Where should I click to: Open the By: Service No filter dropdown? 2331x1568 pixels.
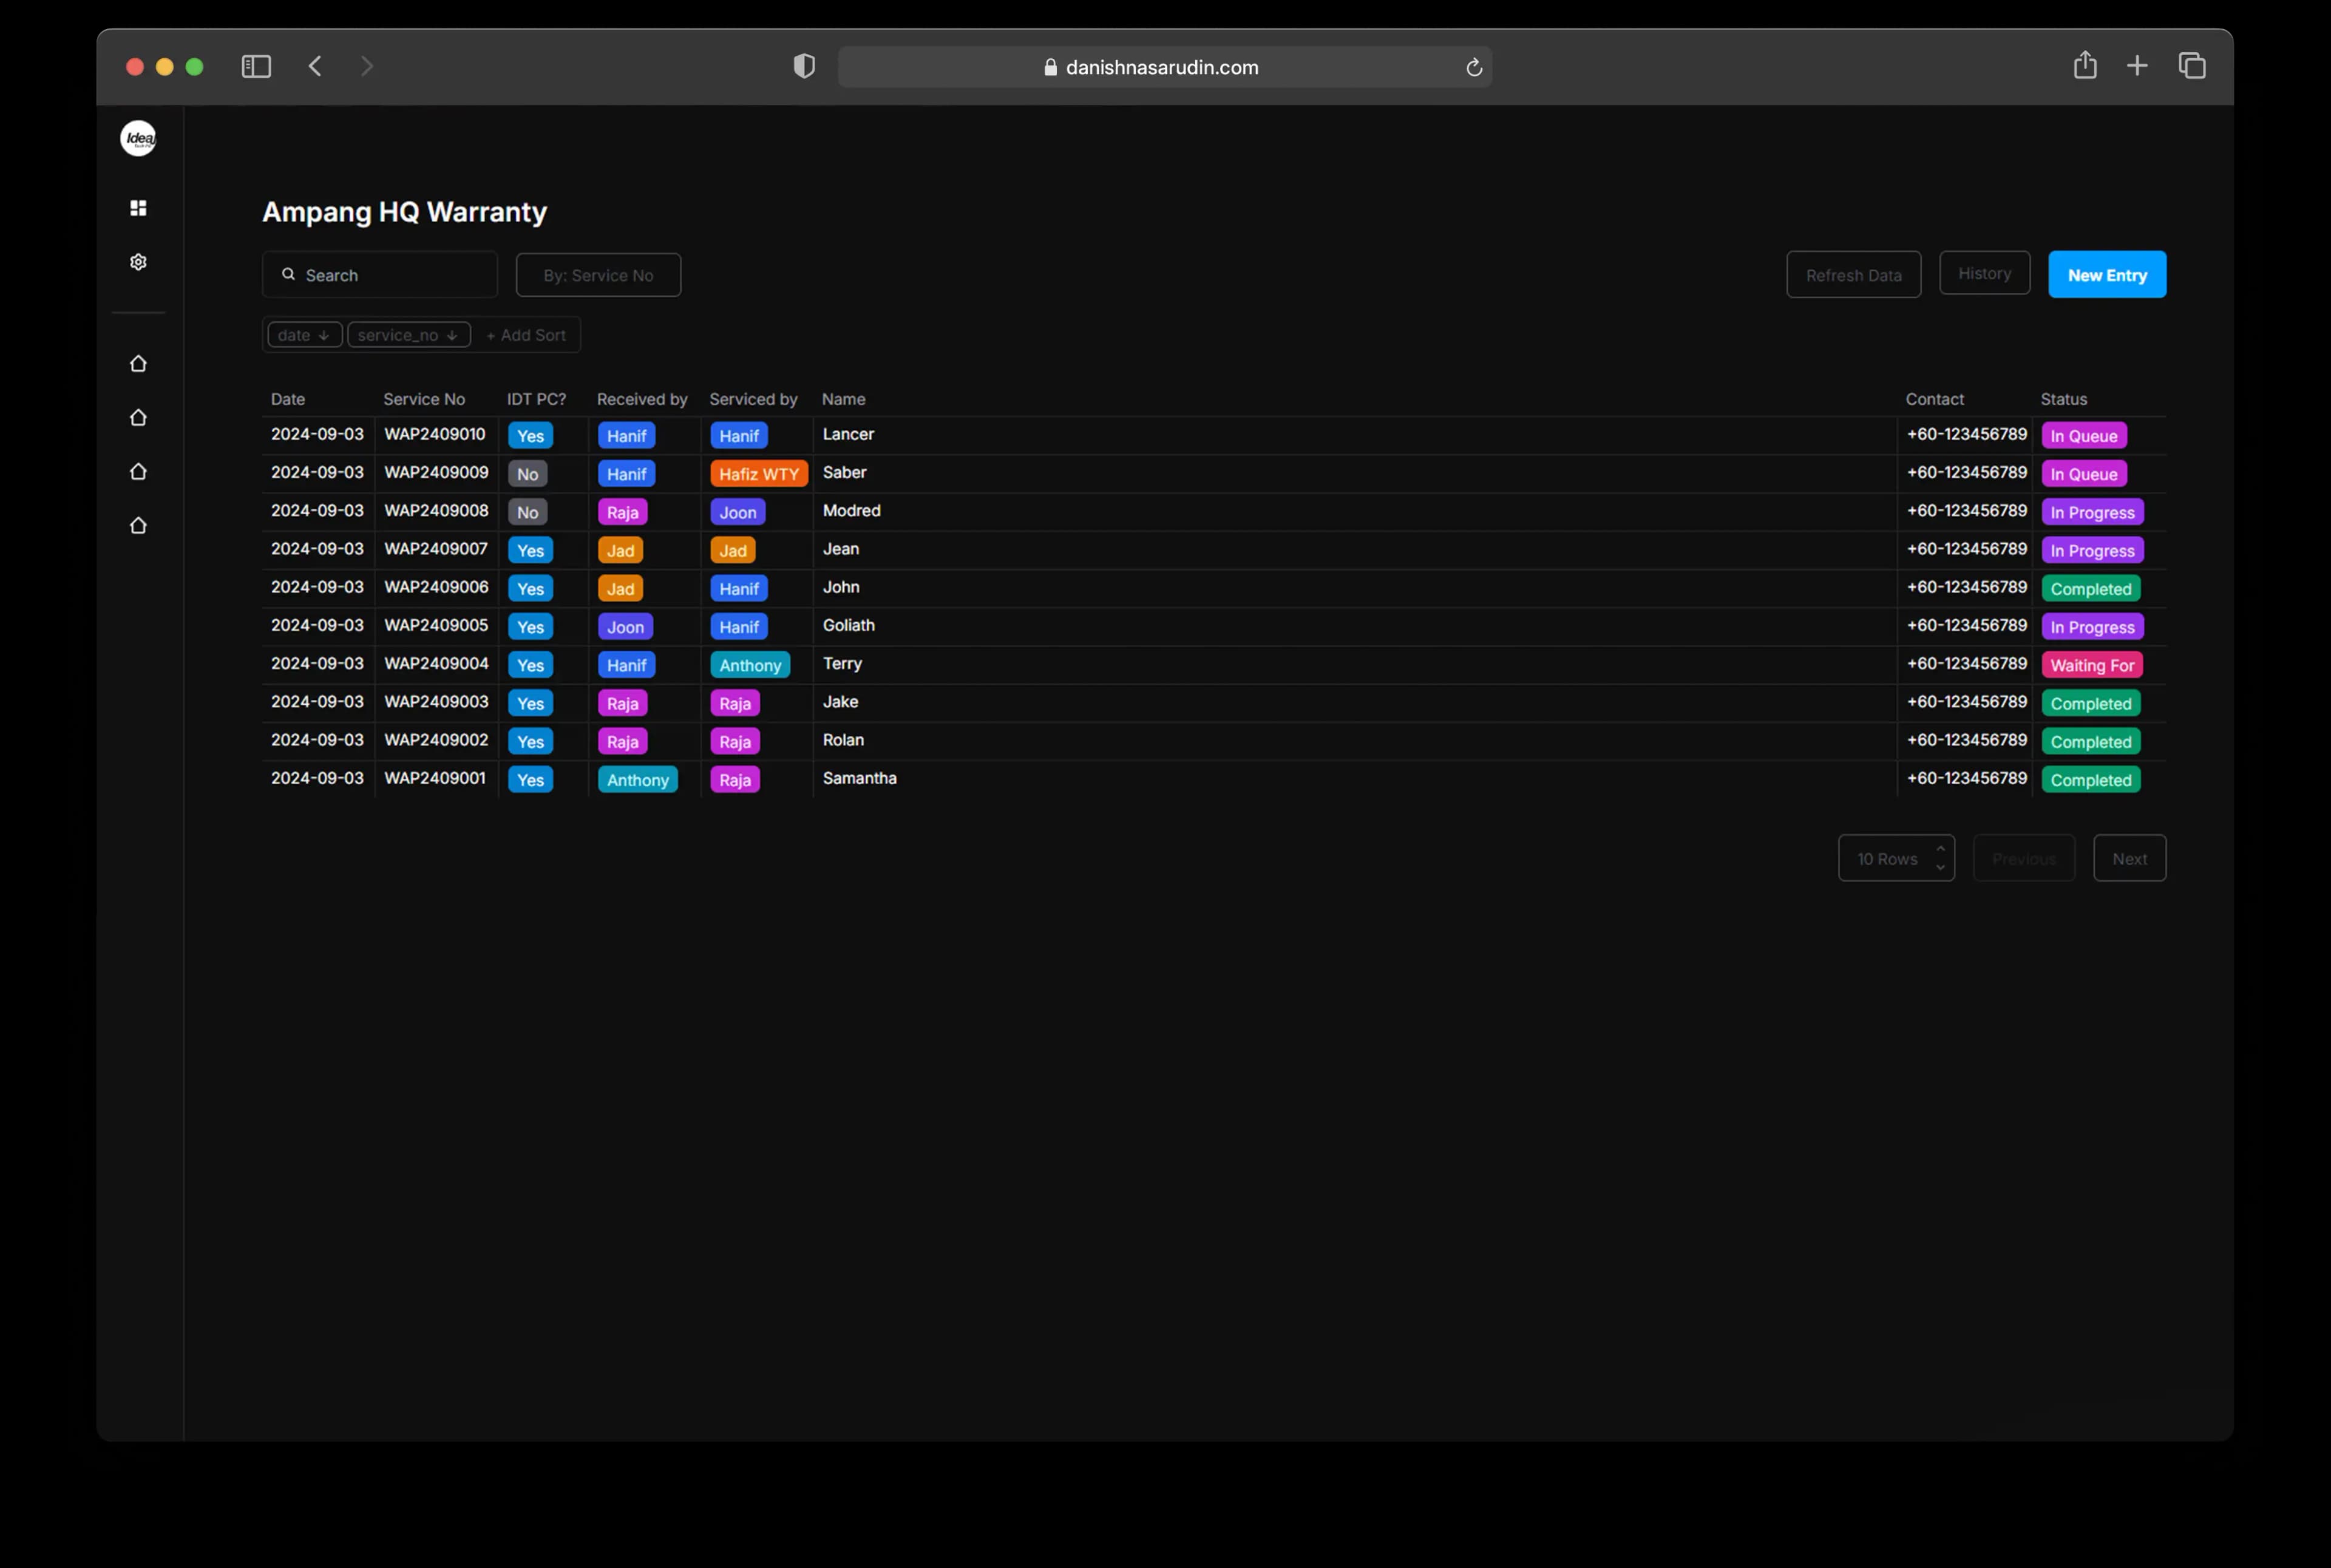point(598,275)
